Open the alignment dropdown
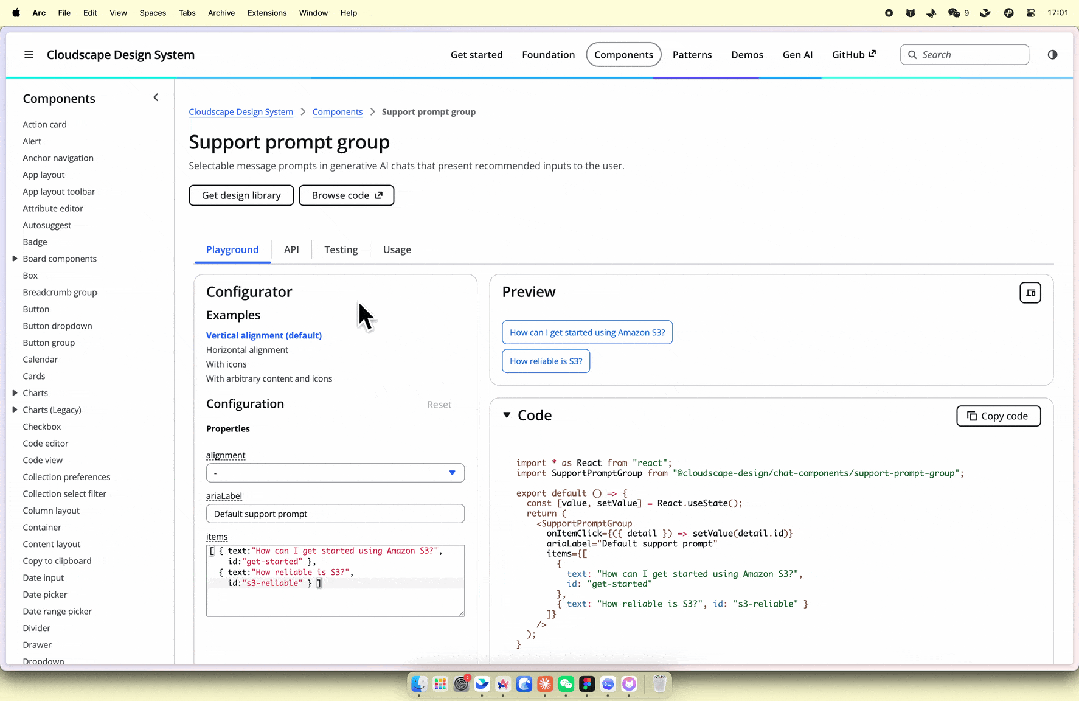The height and width of the screenshot is (701, 1079). (335, 473)
